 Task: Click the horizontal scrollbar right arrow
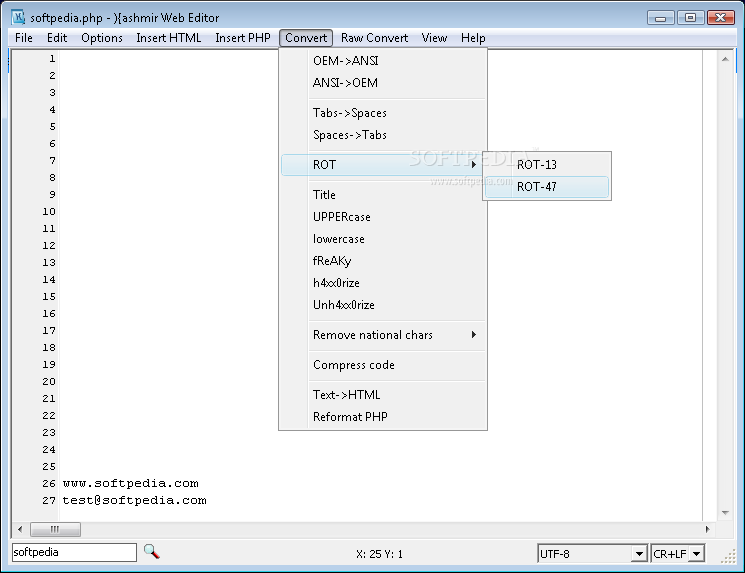(x=707, y=529)
